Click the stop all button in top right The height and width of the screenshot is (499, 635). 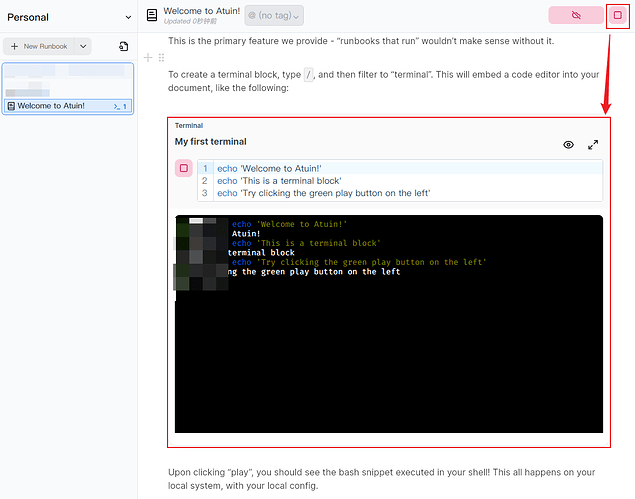click(x=618, y=15)
